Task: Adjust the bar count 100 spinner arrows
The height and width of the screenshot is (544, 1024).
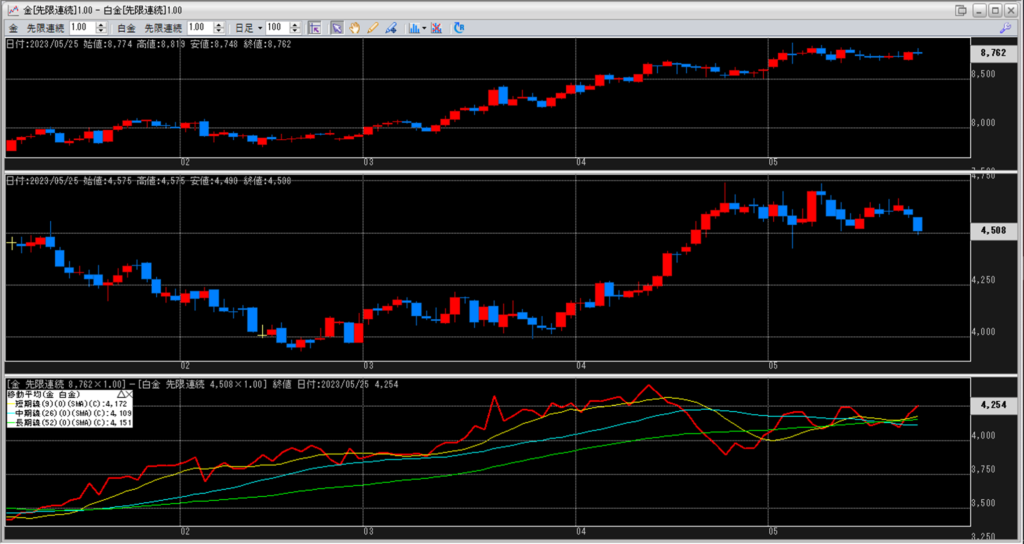Action: pos(295,27)
